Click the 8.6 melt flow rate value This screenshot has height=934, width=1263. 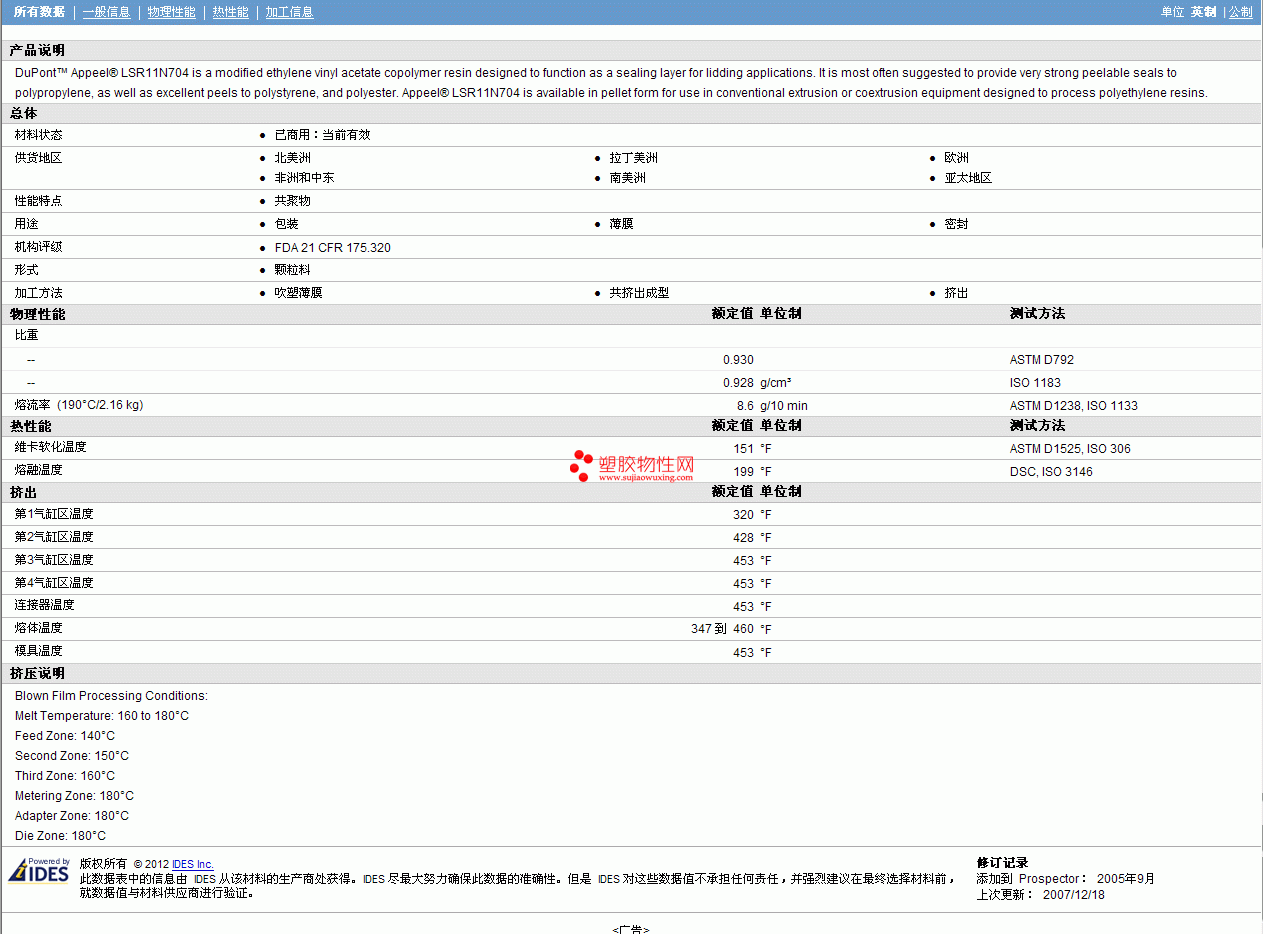click(745, 406)
